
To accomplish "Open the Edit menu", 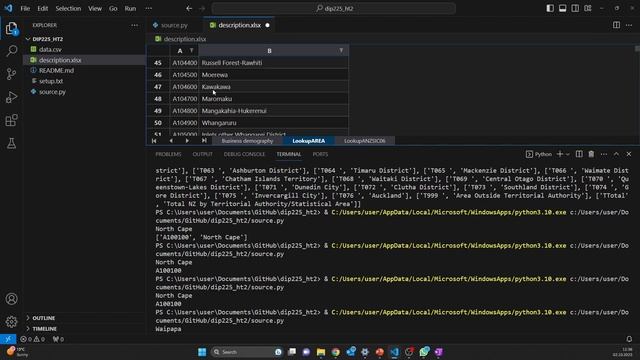I will point(42,8).
